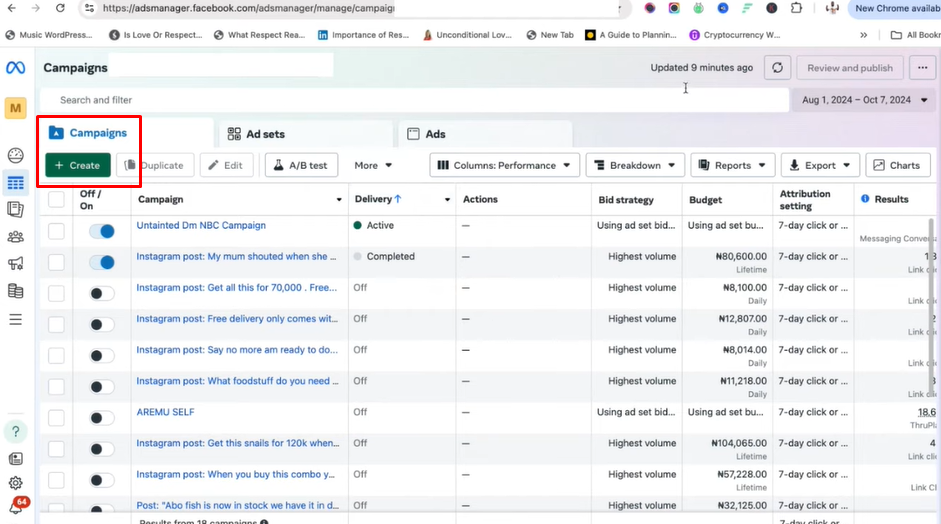This screenshot has width=941, height=524.
Task: Open the Audiences icon in sidebar
Action: [x=15, y=237]
